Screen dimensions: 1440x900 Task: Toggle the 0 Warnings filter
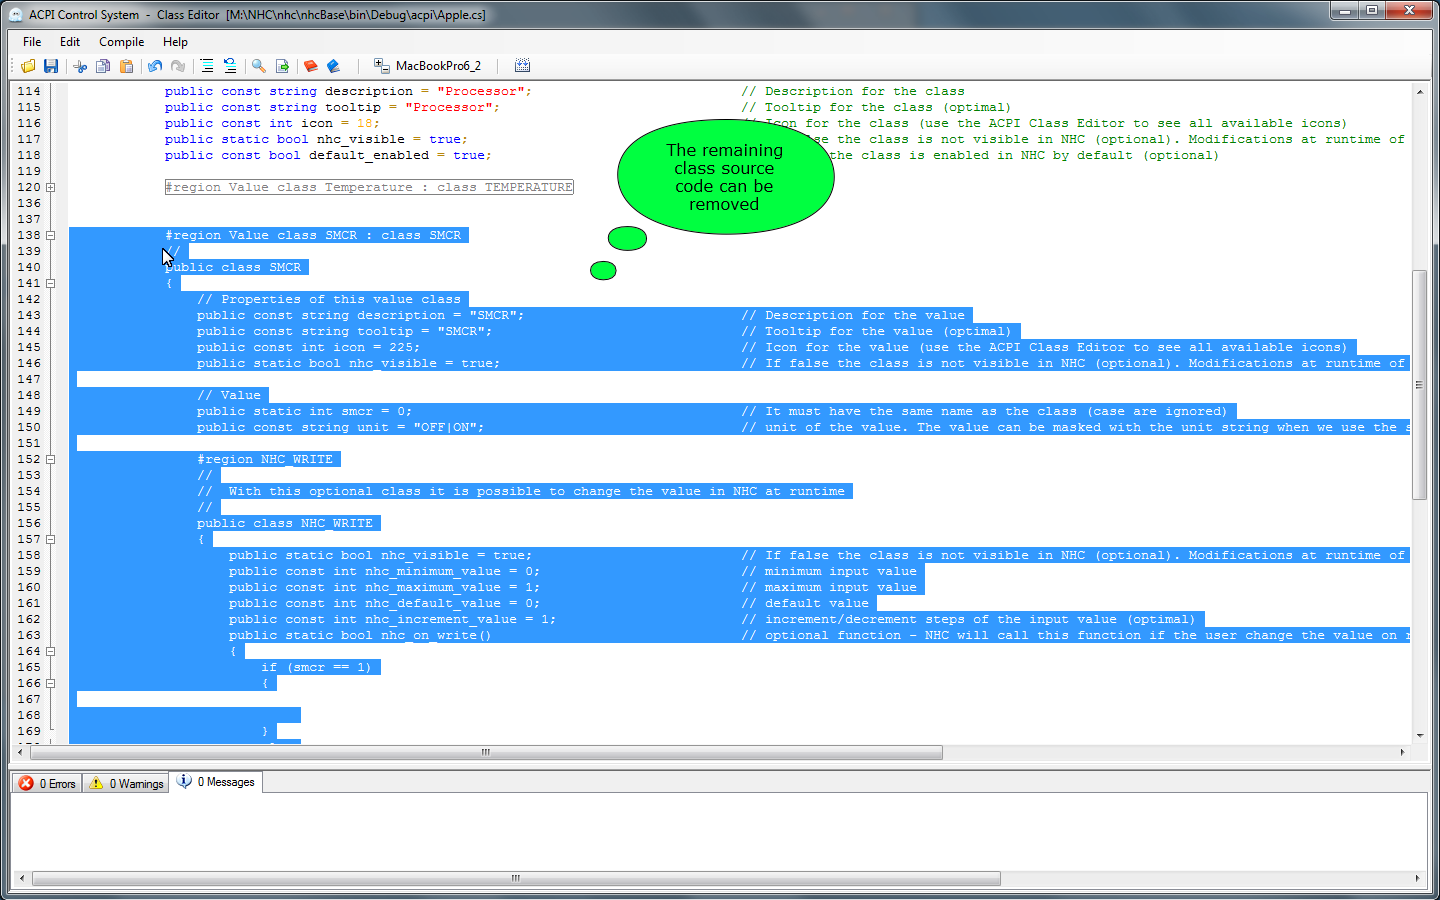(127, 783)
